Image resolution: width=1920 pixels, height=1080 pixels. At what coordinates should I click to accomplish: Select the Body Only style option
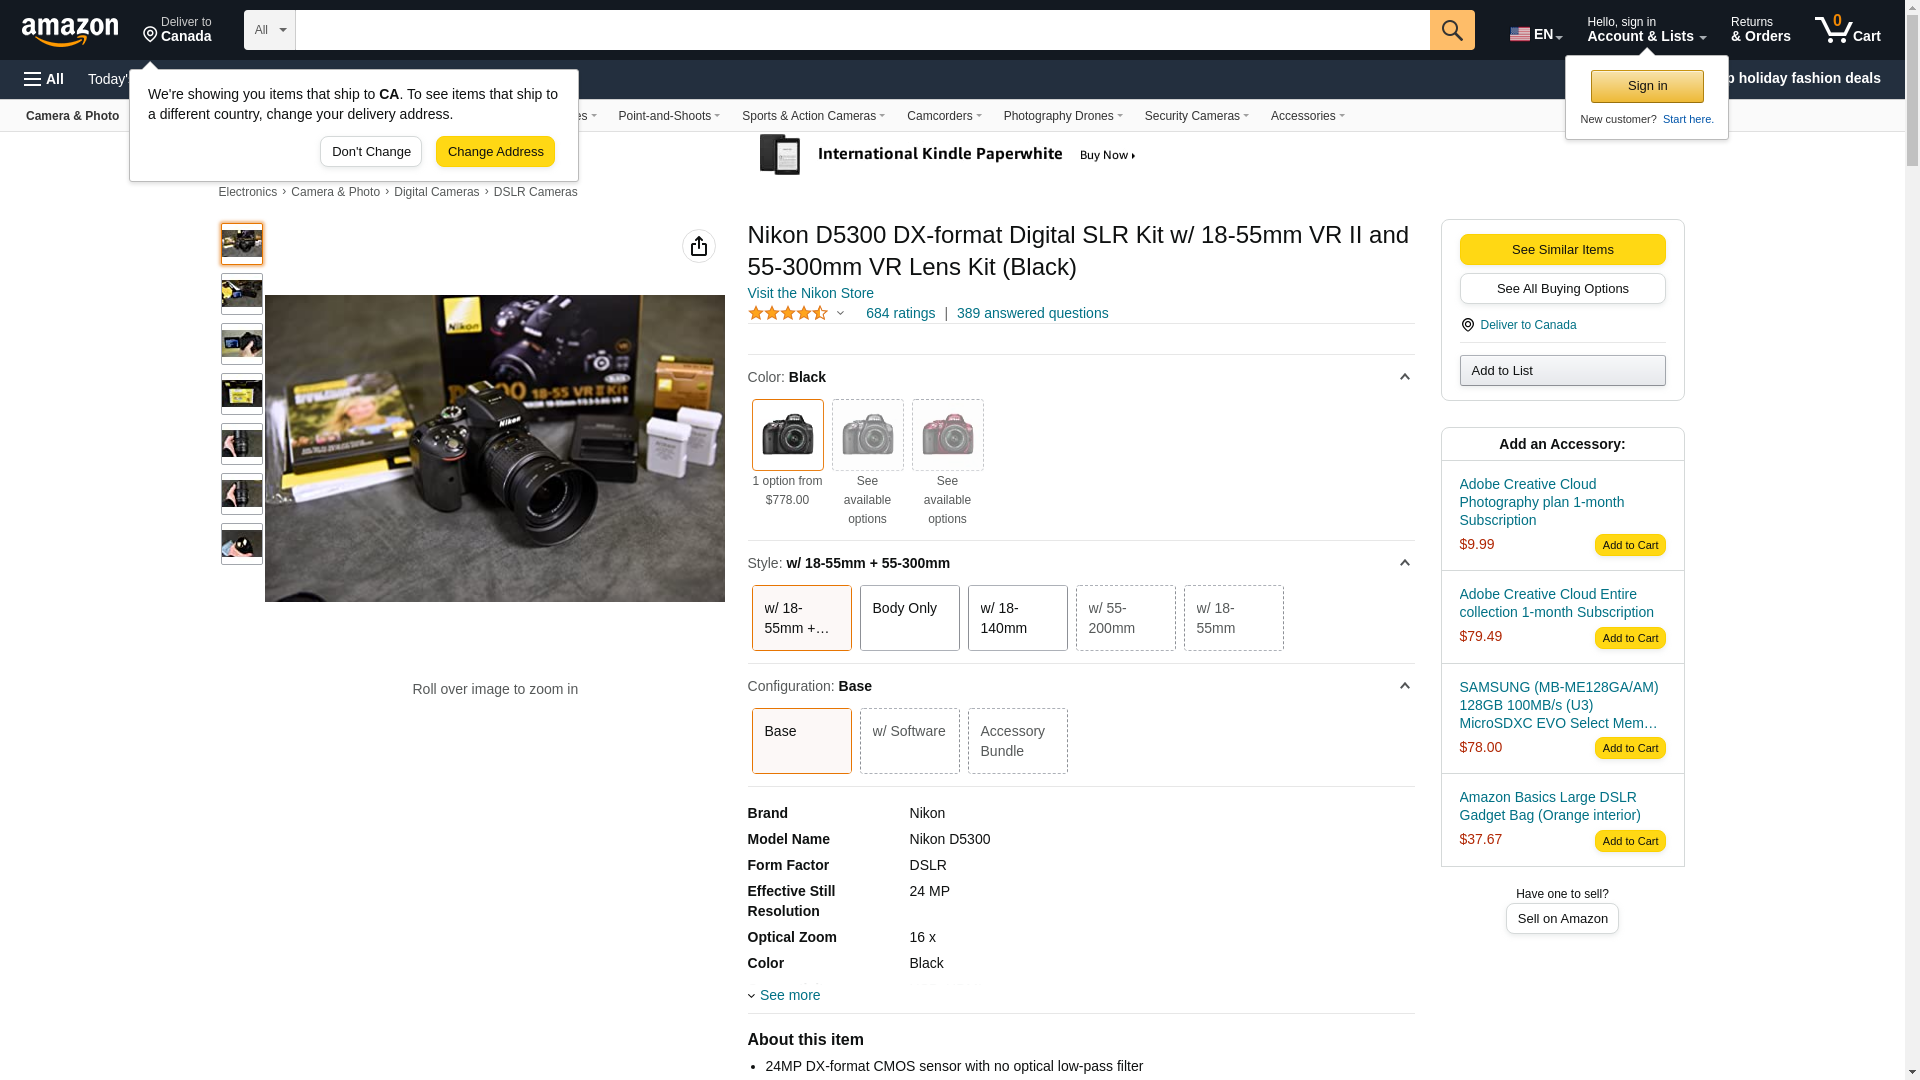(909, 618)
